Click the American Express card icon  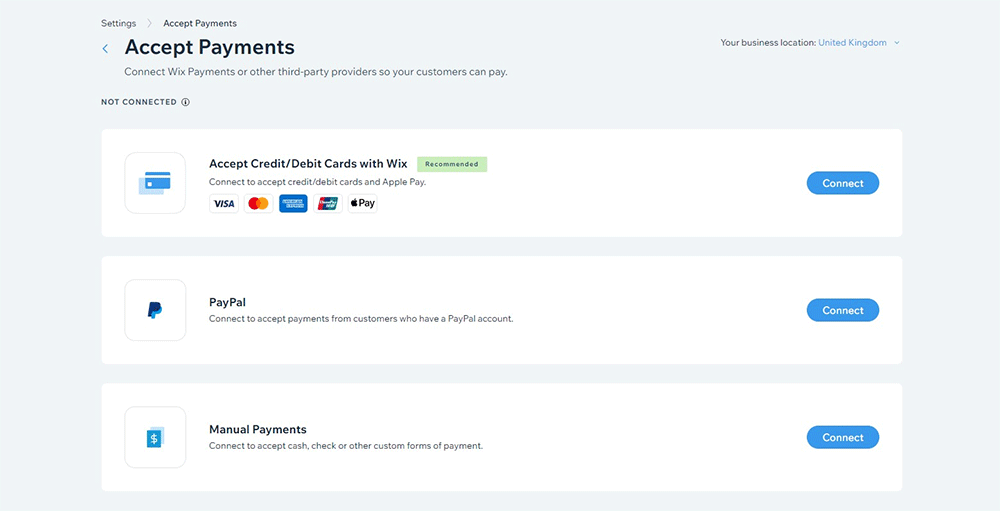click(293, 204)
